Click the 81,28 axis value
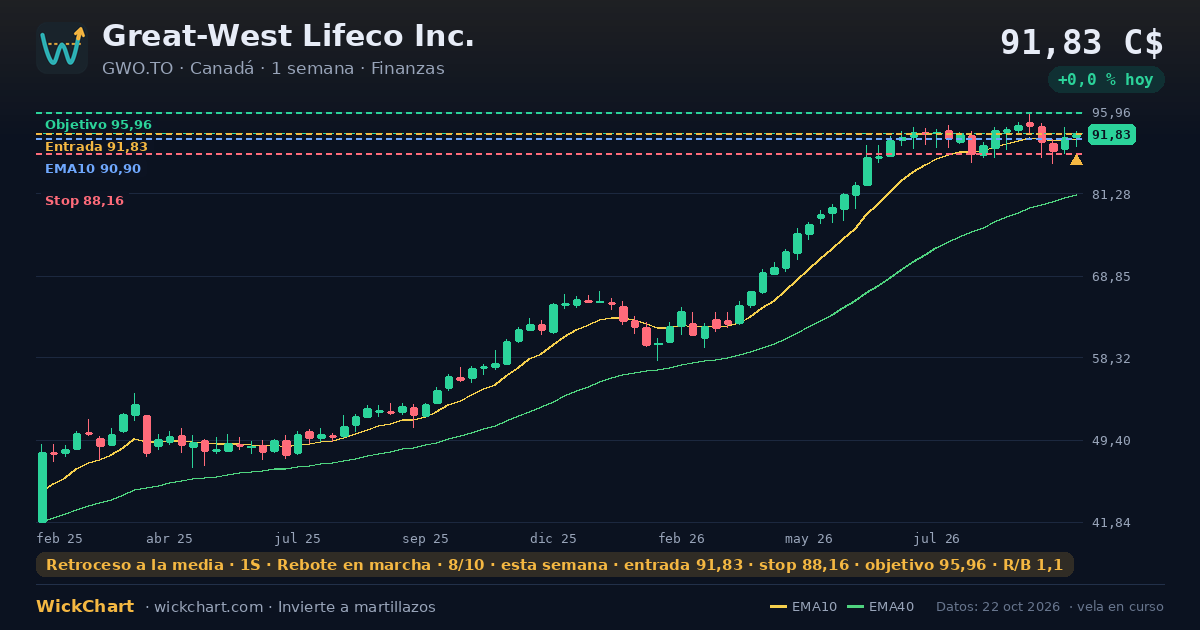Viewport: 1200px width, 630px height. (1111, 194)
